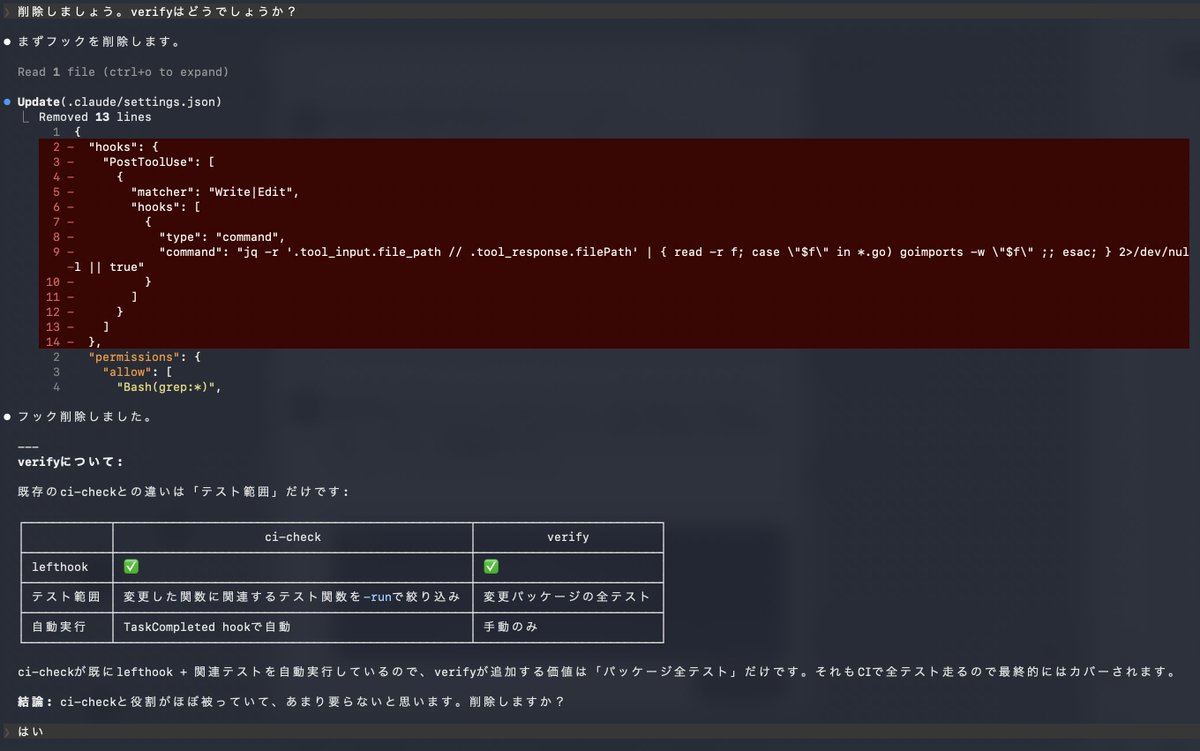
Task: Click the cell '変更した関数に関連するテスト関数を-runで絞り込み'
Action: coord(292,597)
